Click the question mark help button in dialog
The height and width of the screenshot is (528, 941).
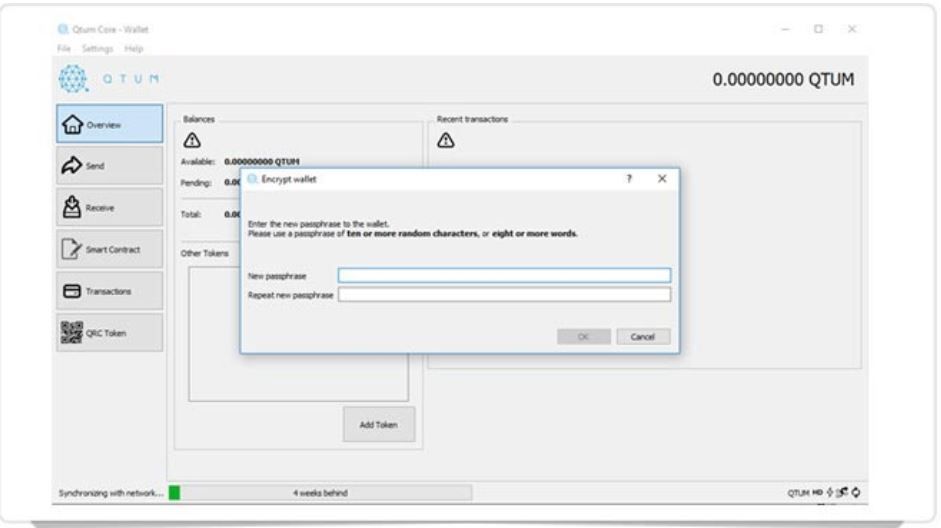[629, 179]
